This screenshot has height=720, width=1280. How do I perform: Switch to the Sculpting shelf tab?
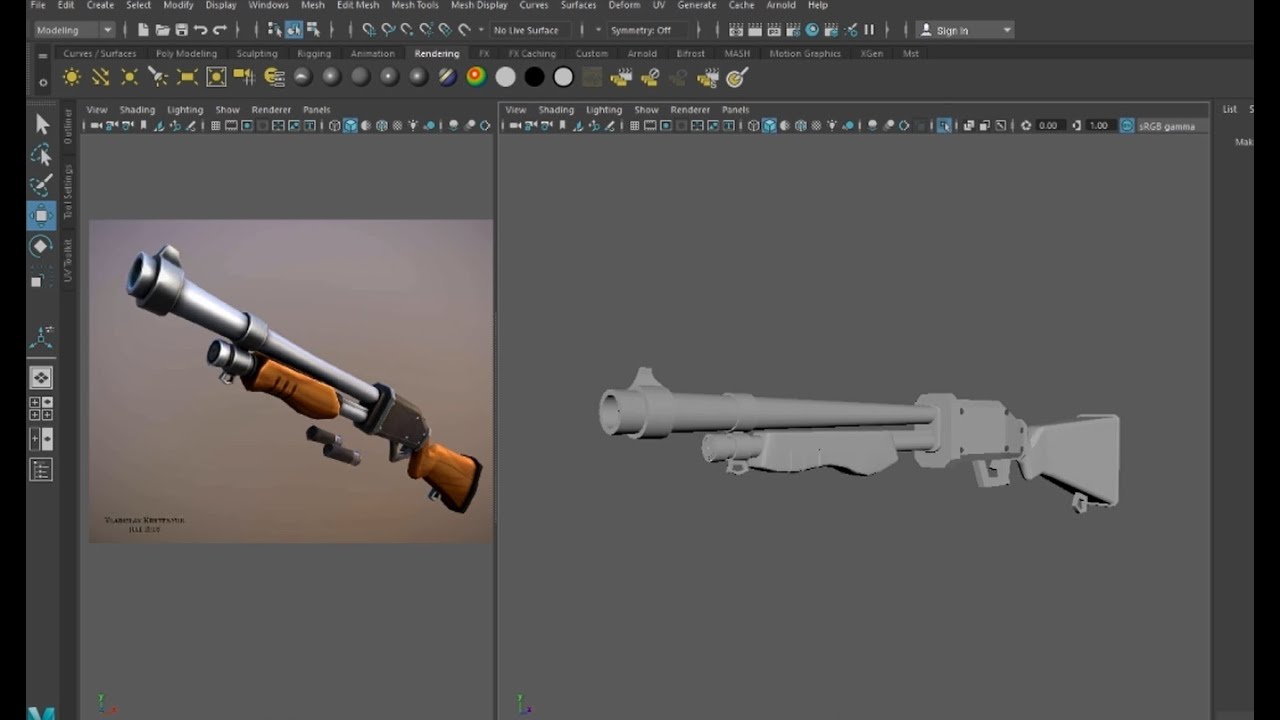point(257,53)
